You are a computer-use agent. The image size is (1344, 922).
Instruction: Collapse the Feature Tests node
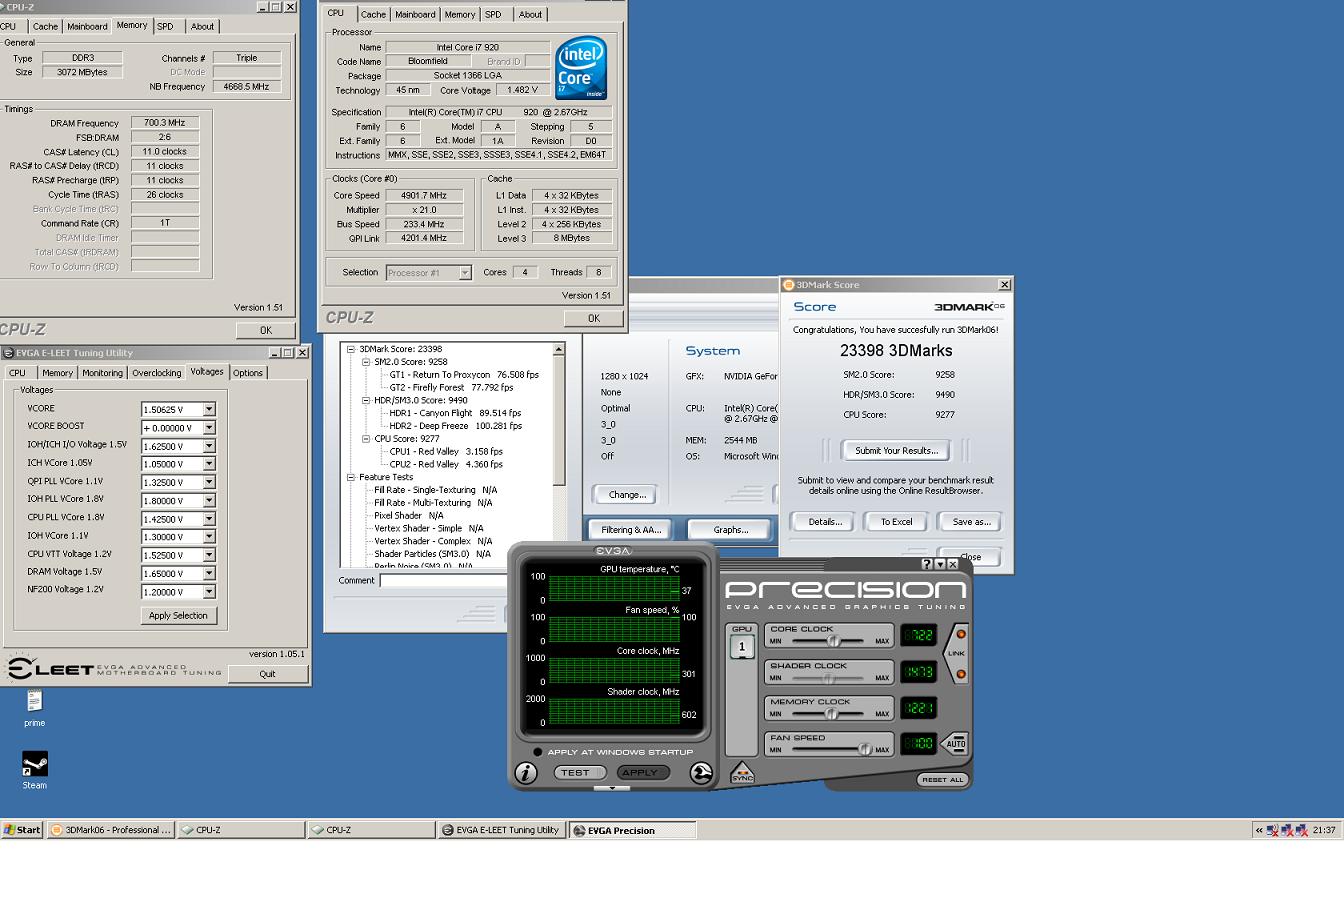[351, 477]
